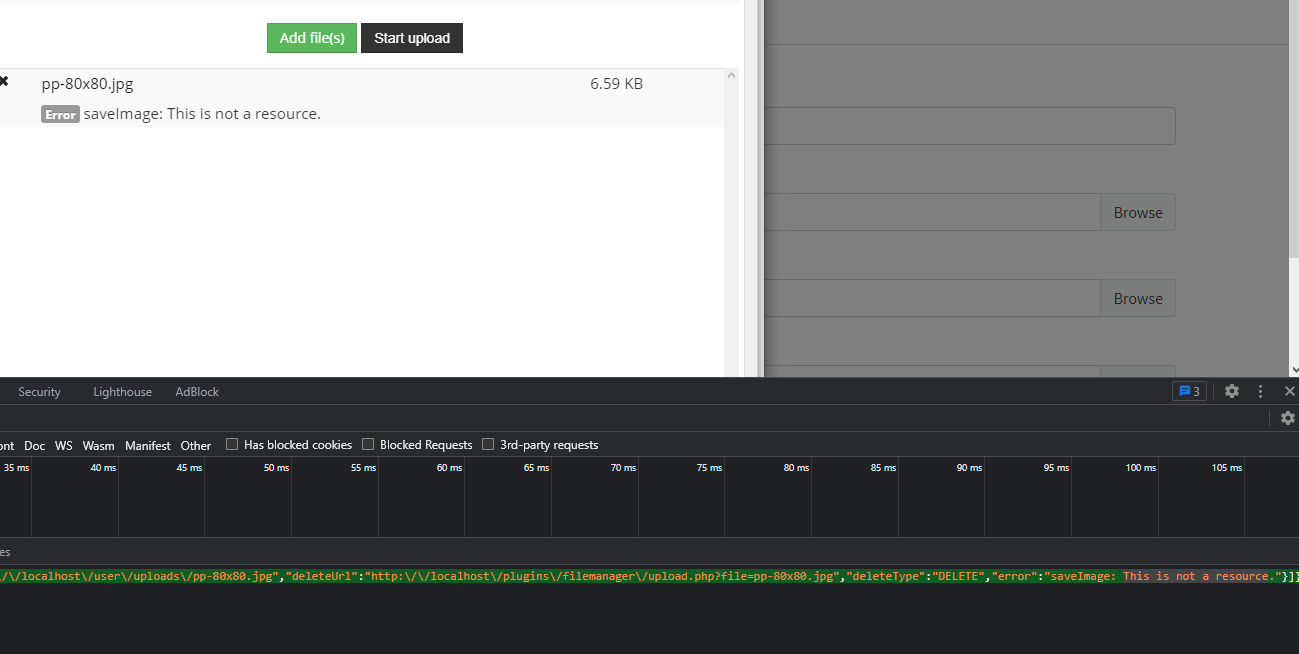The height and width of the screenshot is (654, 1299).
Task: Enable 3rd-party requests filtering
Action: tap(488, 444)
